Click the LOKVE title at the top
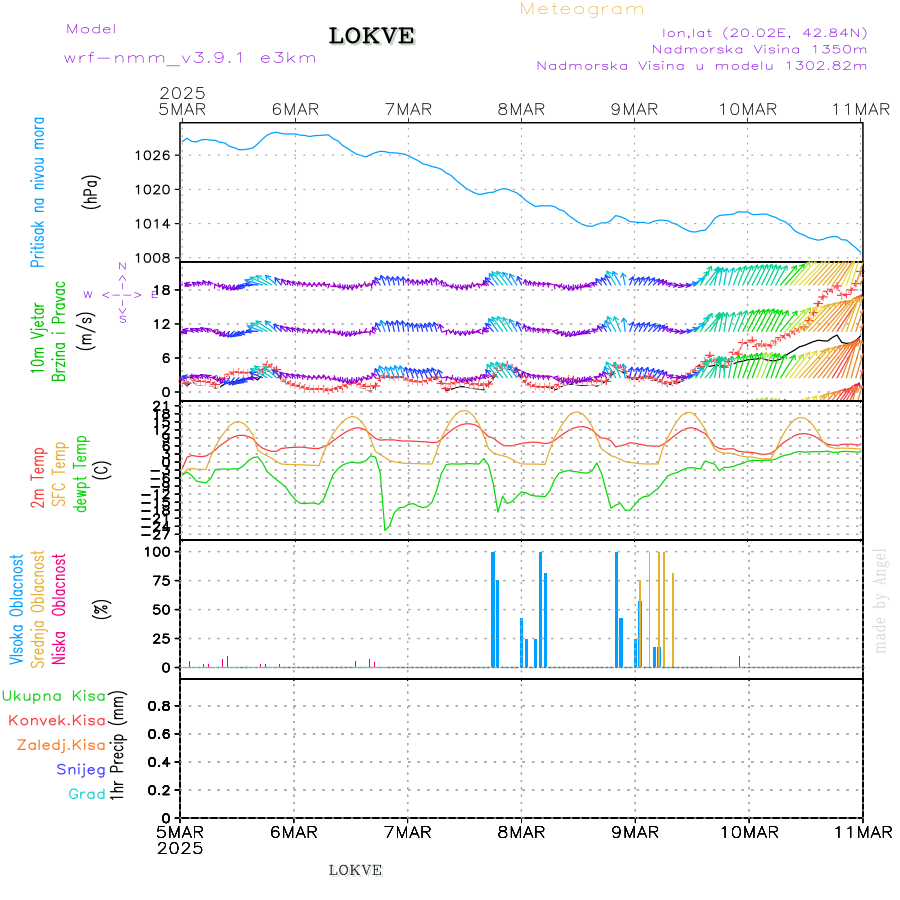Image resolution: width=900 pixels, height=900 pixels. (372, 37)
